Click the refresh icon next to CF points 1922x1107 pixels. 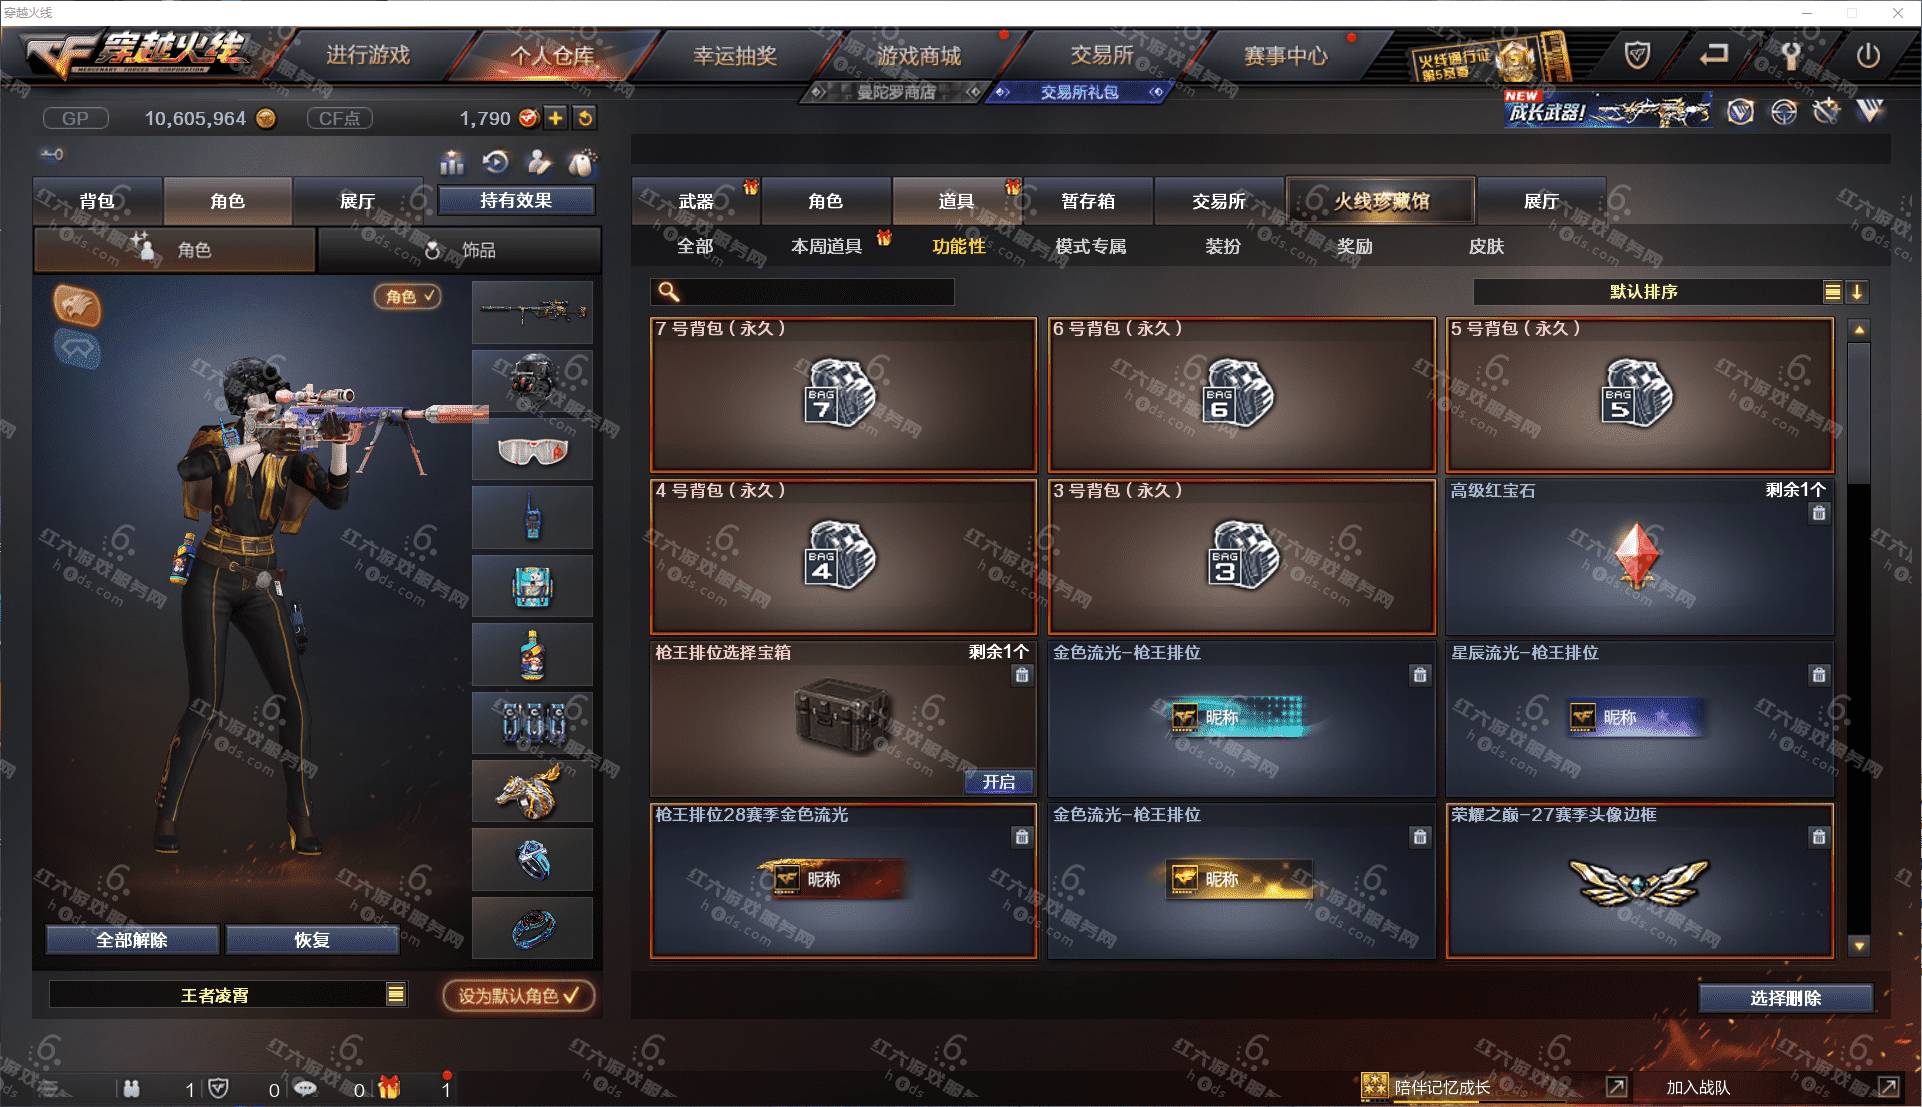(585, 118)
